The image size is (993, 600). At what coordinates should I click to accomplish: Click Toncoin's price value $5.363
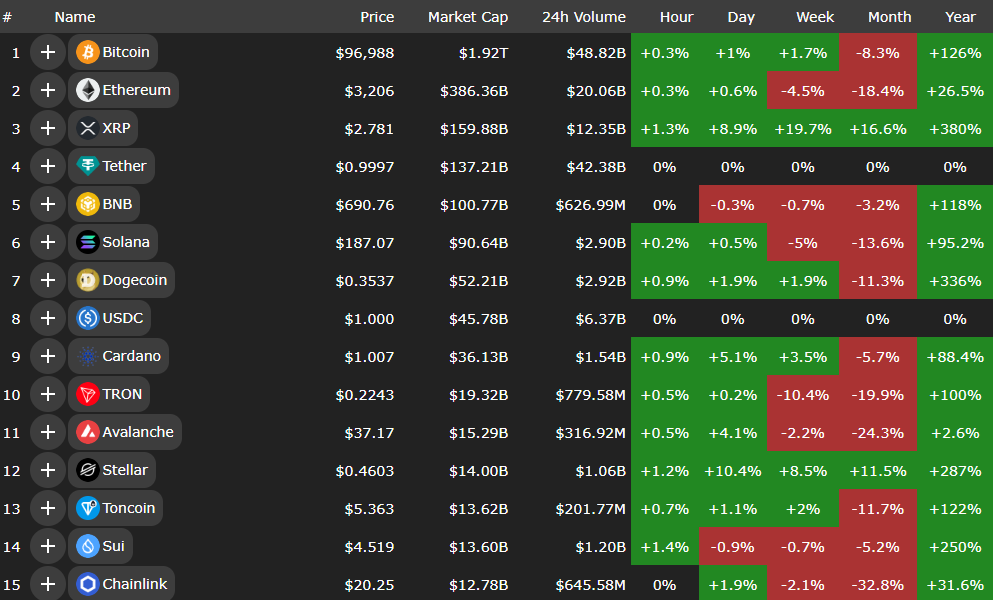(x=369, y=508)
